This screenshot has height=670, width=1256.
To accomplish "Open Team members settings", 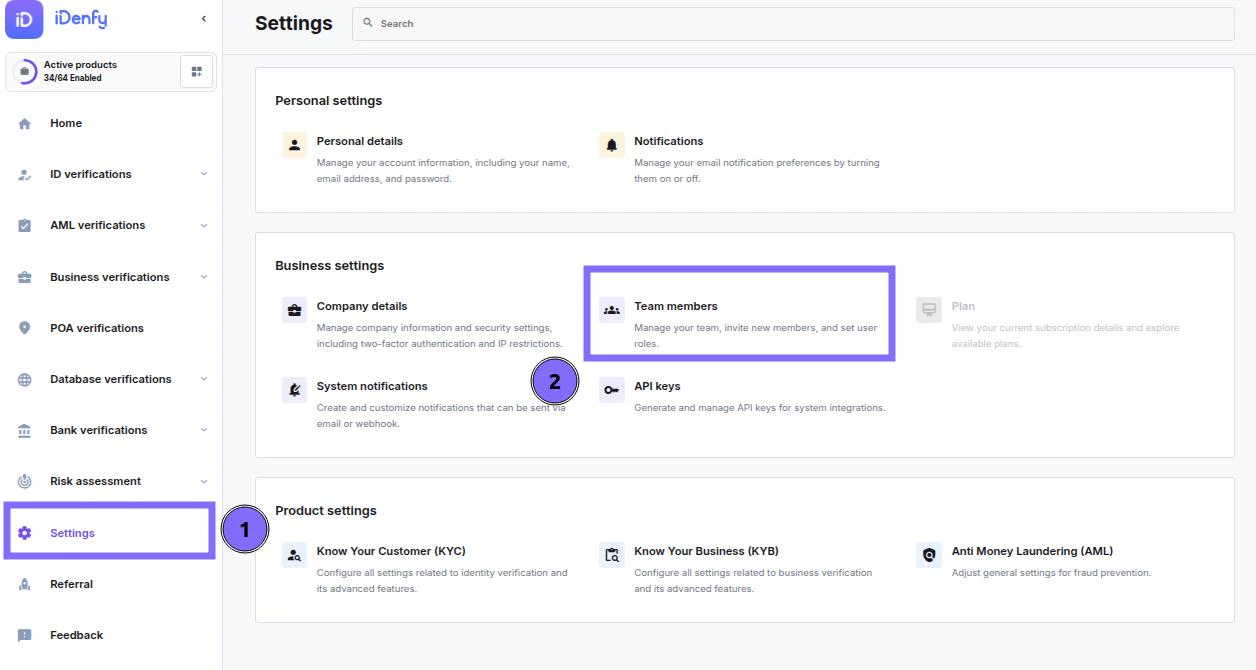I will (676, 306).
